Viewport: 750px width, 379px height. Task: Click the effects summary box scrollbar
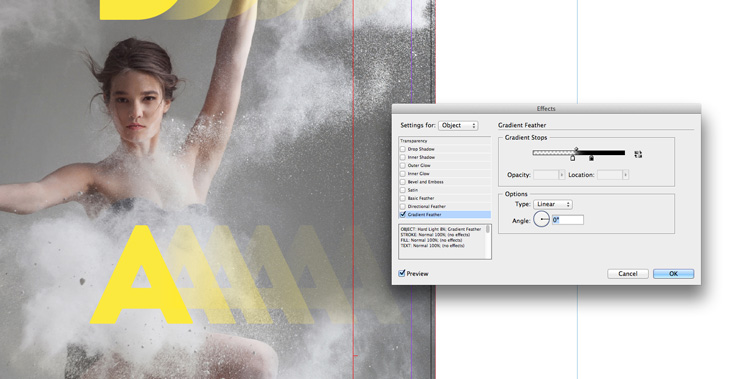coord(488,241)
